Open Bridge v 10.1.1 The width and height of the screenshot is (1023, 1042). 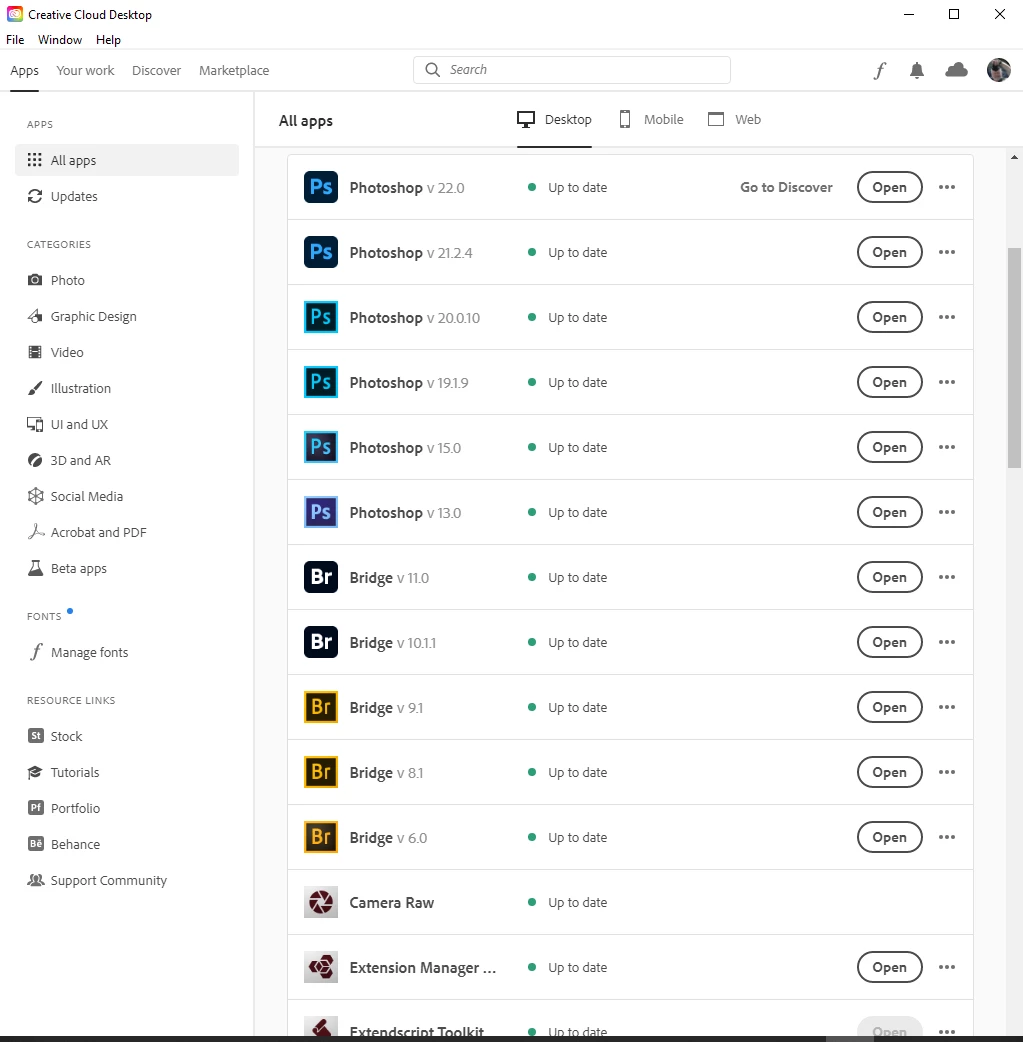pos(889,642)
